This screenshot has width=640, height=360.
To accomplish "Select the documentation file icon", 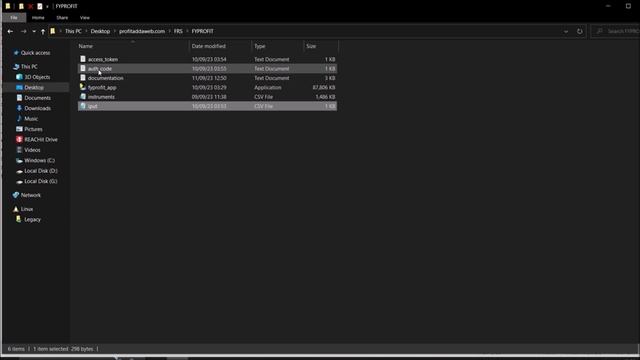I will pyautogui.click(x=83, y=78).
